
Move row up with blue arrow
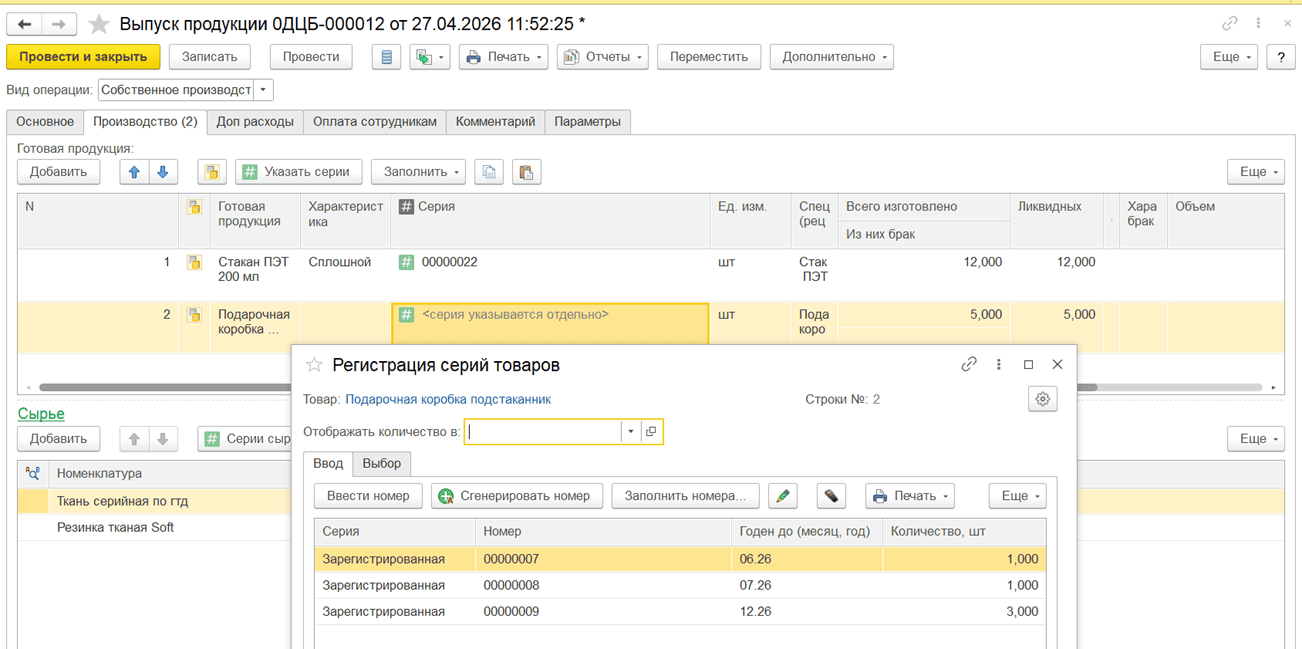click(x=134, y=172)
